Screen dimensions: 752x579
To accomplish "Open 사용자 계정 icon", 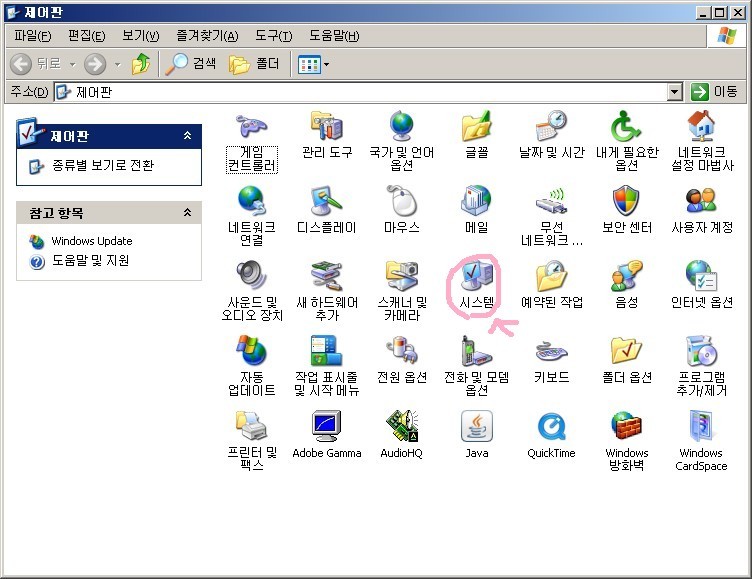I will tap(702, 210).
